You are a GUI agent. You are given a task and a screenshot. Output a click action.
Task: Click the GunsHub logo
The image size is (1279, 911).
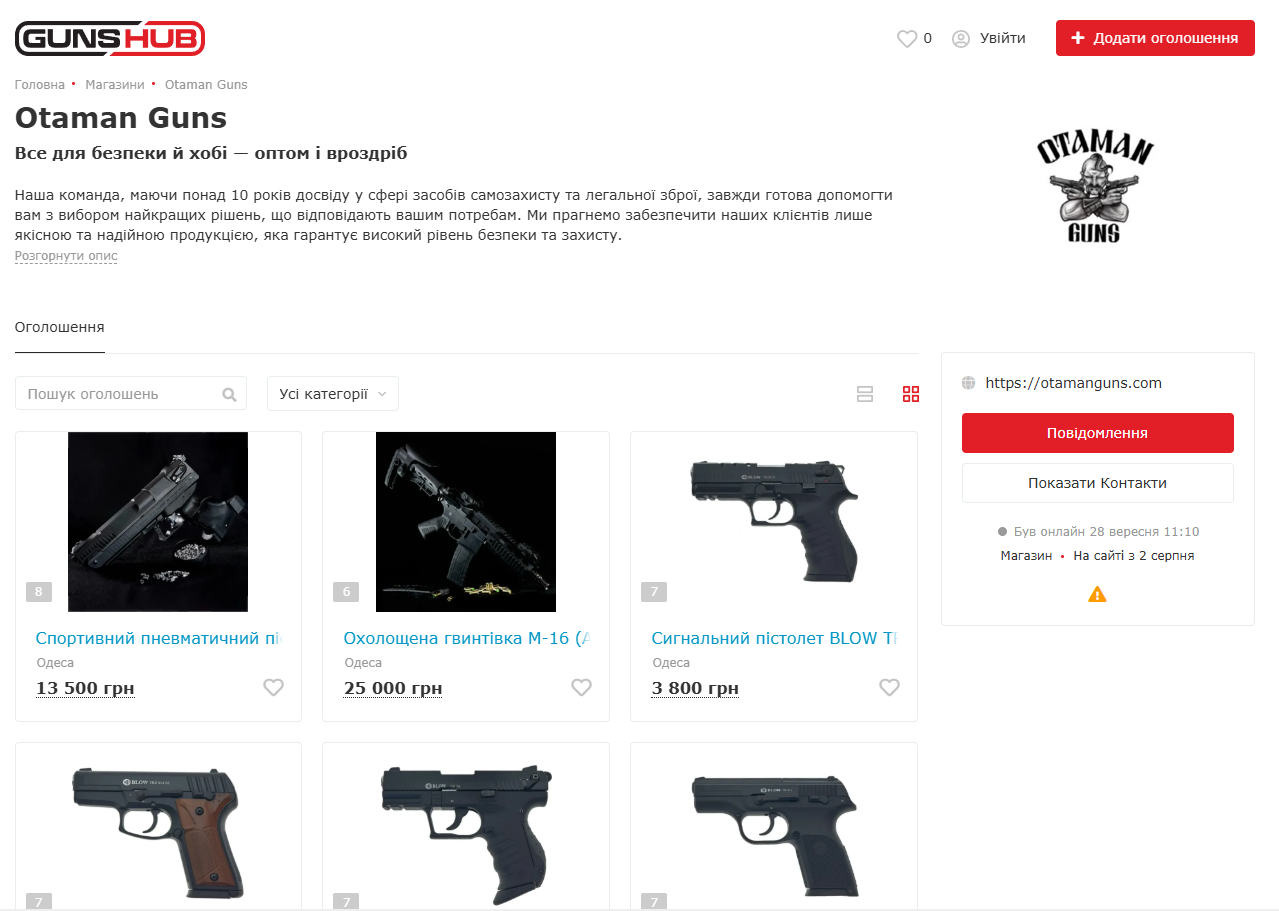110,38
